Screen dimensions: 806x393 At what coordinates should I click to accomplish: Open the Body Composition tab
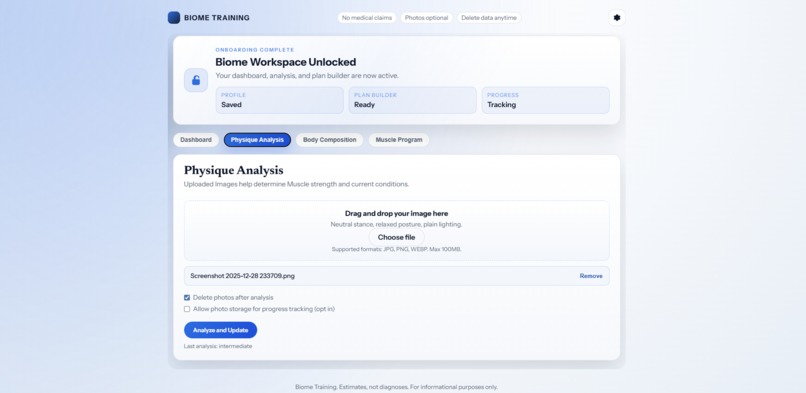click(329, 140)
